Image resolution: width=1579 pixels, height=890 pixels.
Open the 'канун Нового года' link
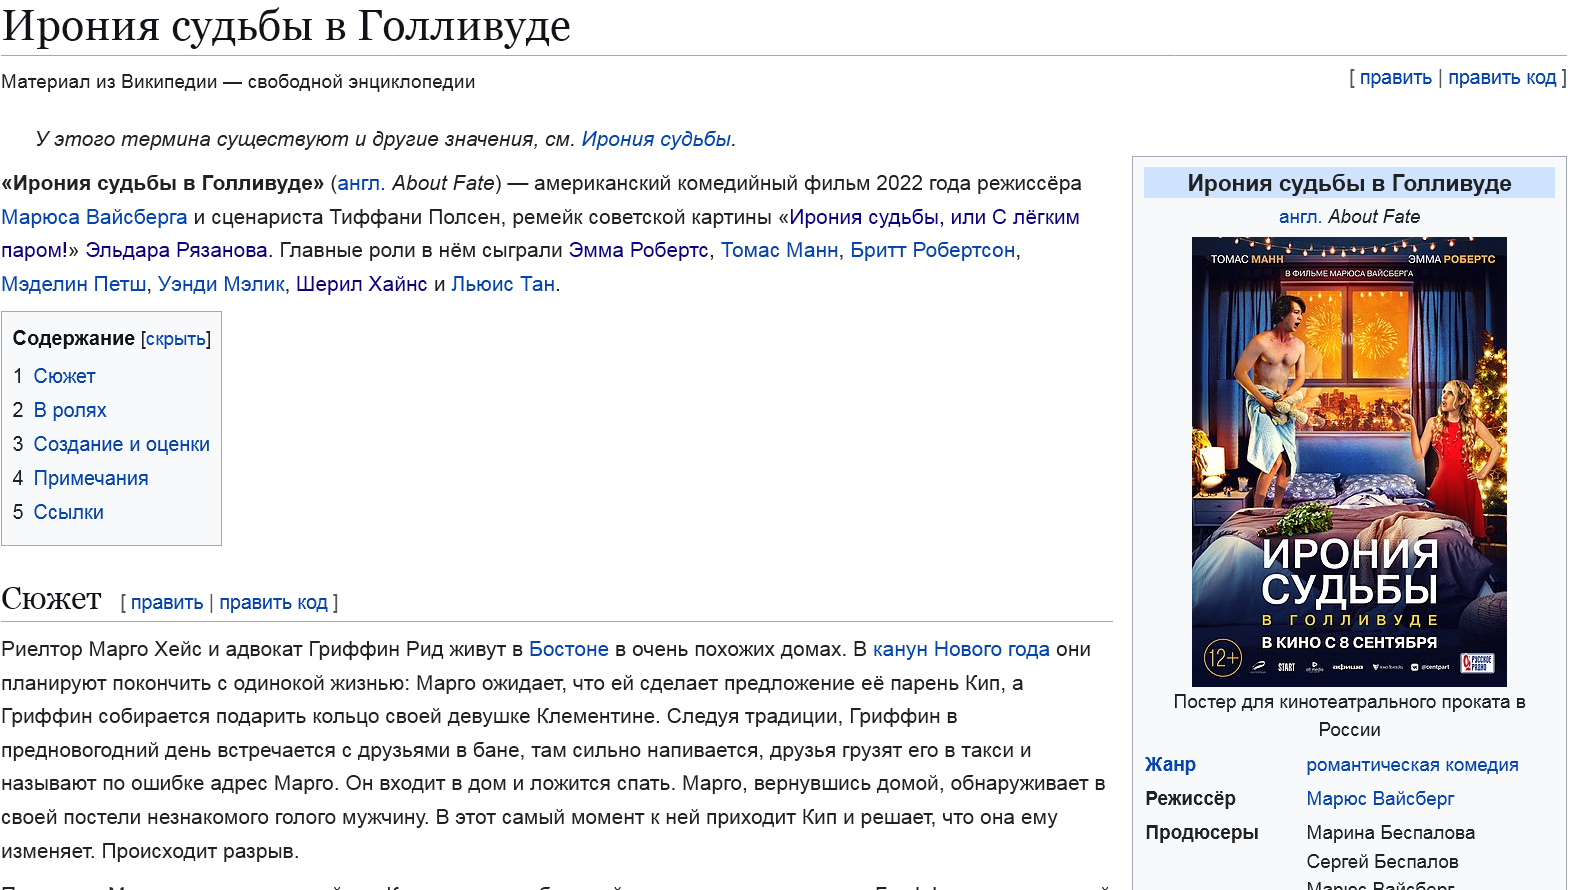coord(961,649)
